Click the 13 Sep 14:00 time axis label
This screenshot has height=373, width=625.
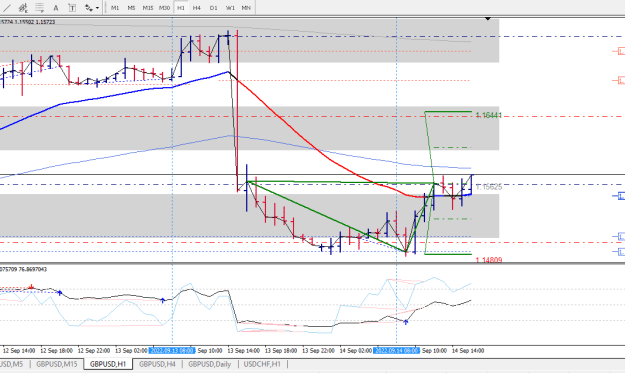click(x=244, y=351)
